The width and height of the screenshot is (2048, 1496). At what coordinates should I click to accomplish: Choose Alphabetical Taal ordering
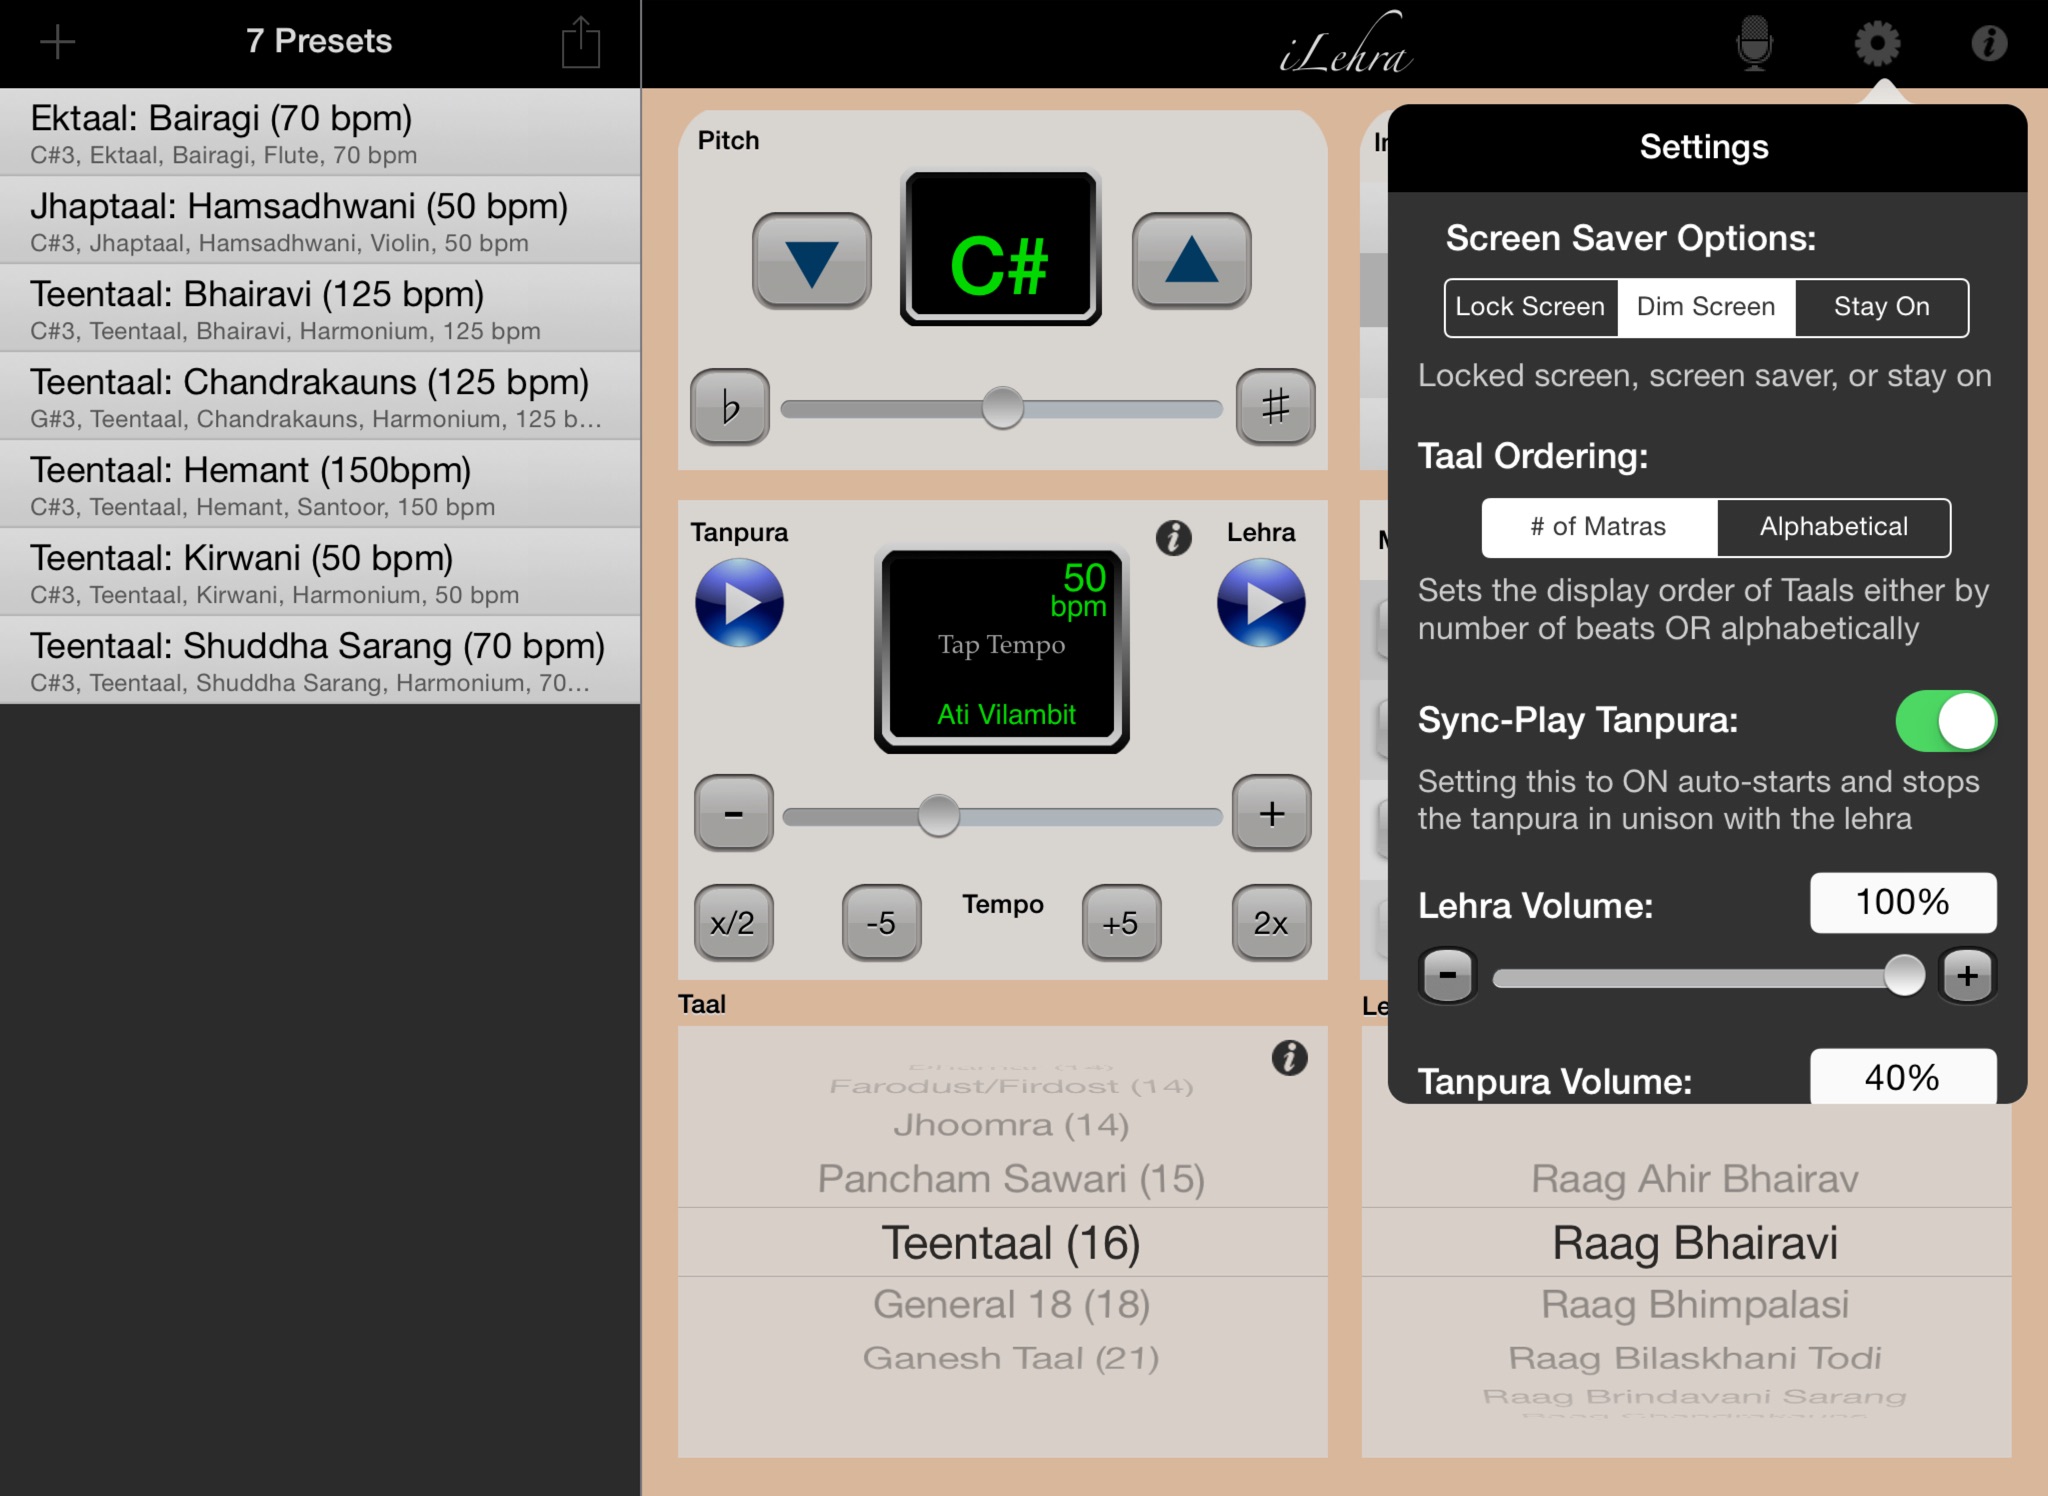tap(1833, 527)
